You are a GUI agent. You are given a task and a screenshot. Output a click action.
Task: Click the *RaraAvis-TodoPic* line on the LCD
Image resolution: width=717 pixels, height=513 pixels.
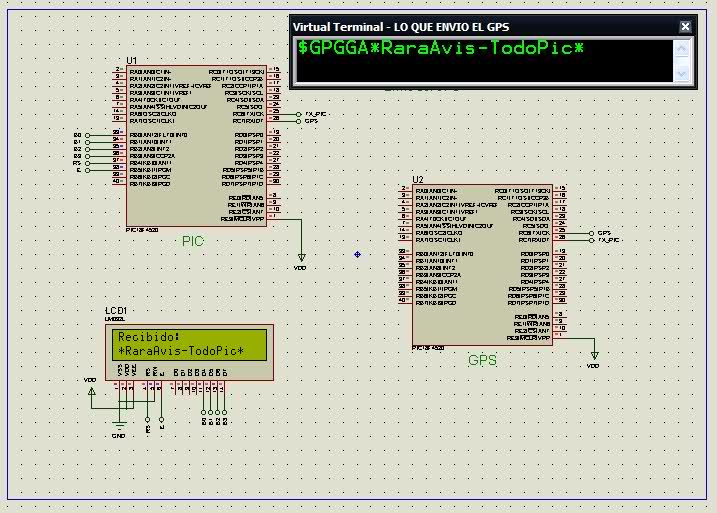[181, 351]
